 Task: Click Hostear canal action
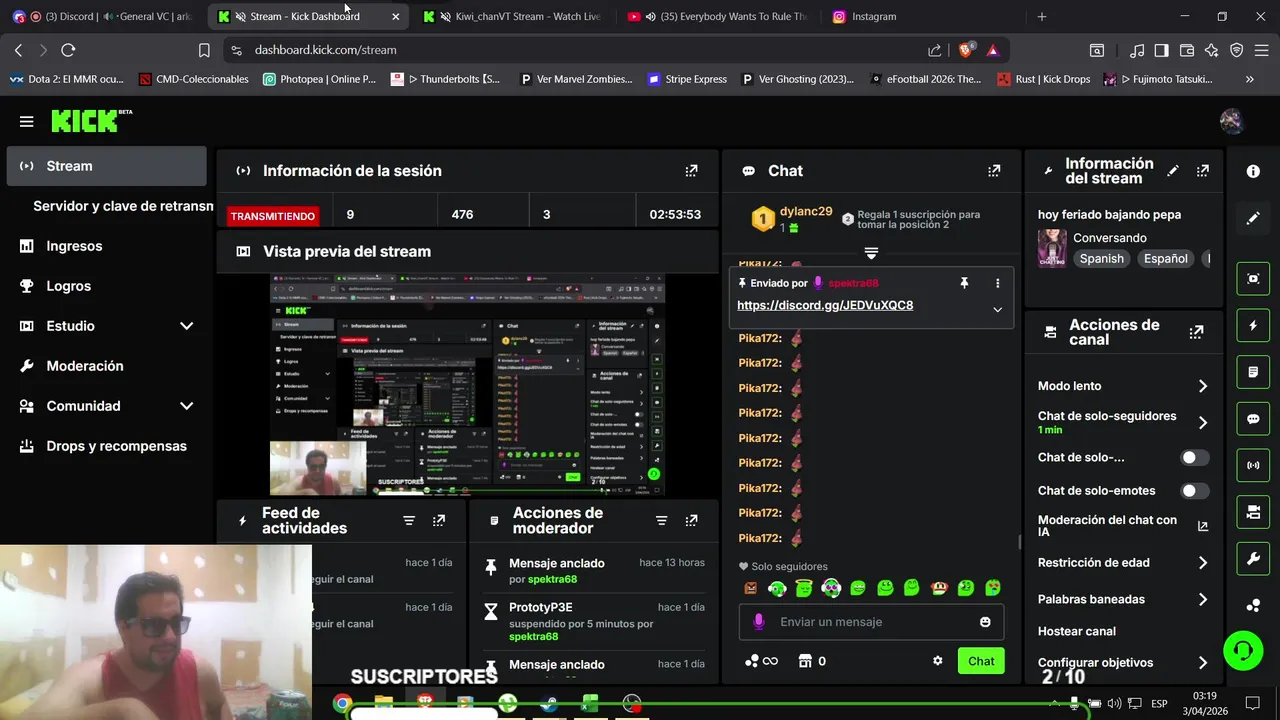pyautogui.click(x=1077, y=631)
